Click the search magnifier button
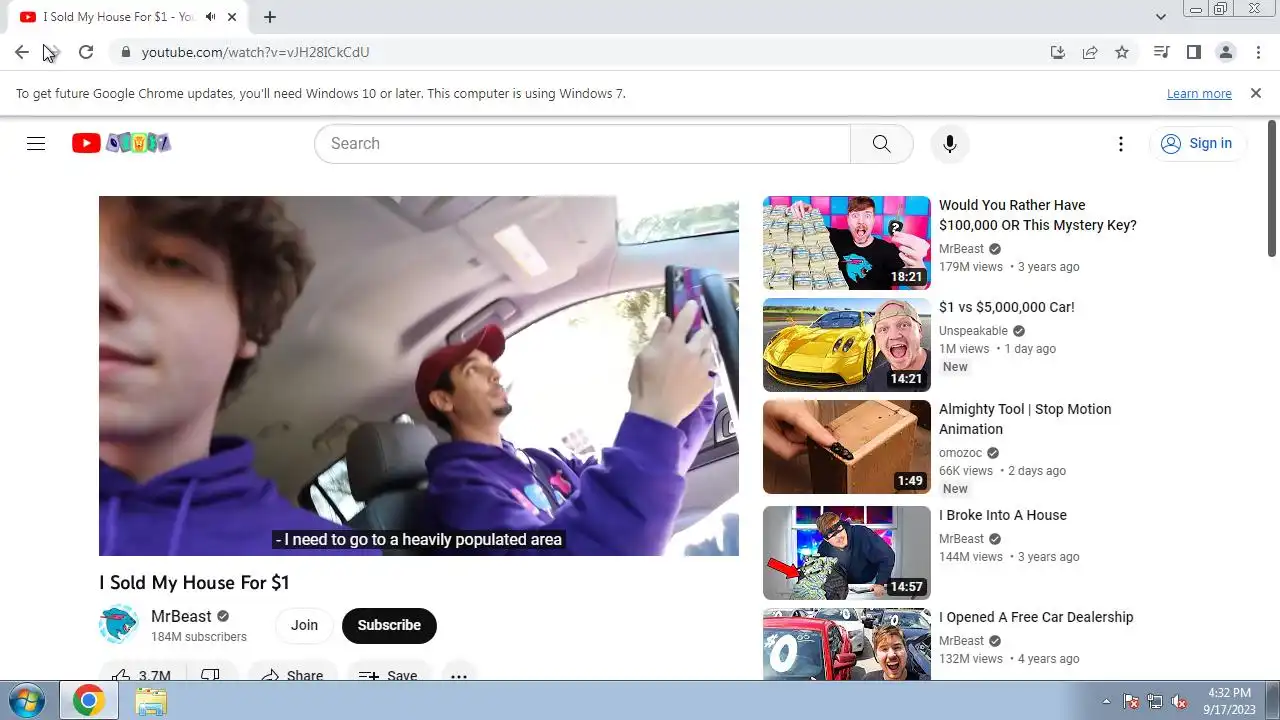1280x720 pixels. [x=881, y=143]
